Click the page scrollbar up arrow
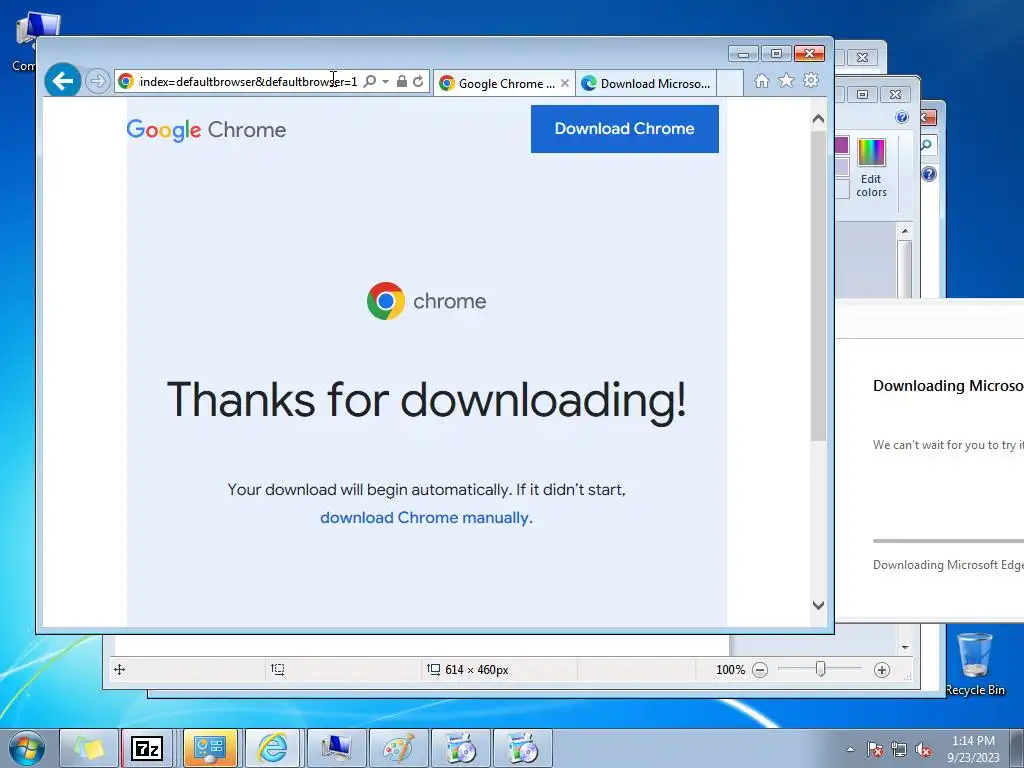1024x768 pixels. click(818, 119)
